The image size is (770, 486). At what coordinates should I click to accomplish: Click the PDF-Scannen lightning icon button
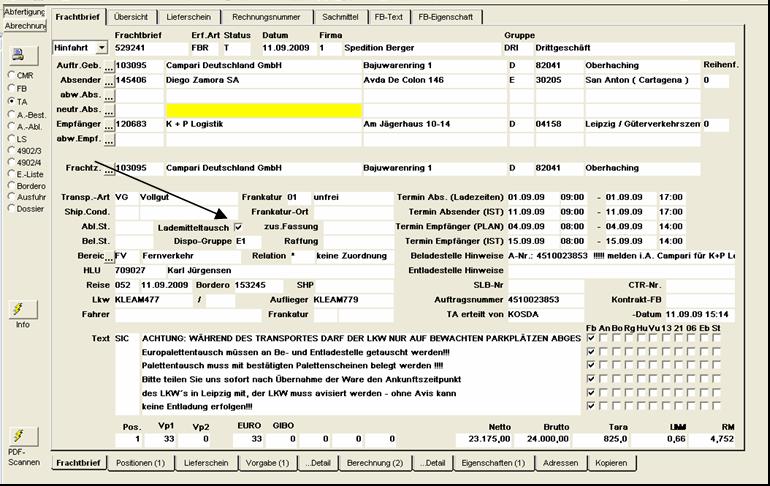[x=23, y=436]
